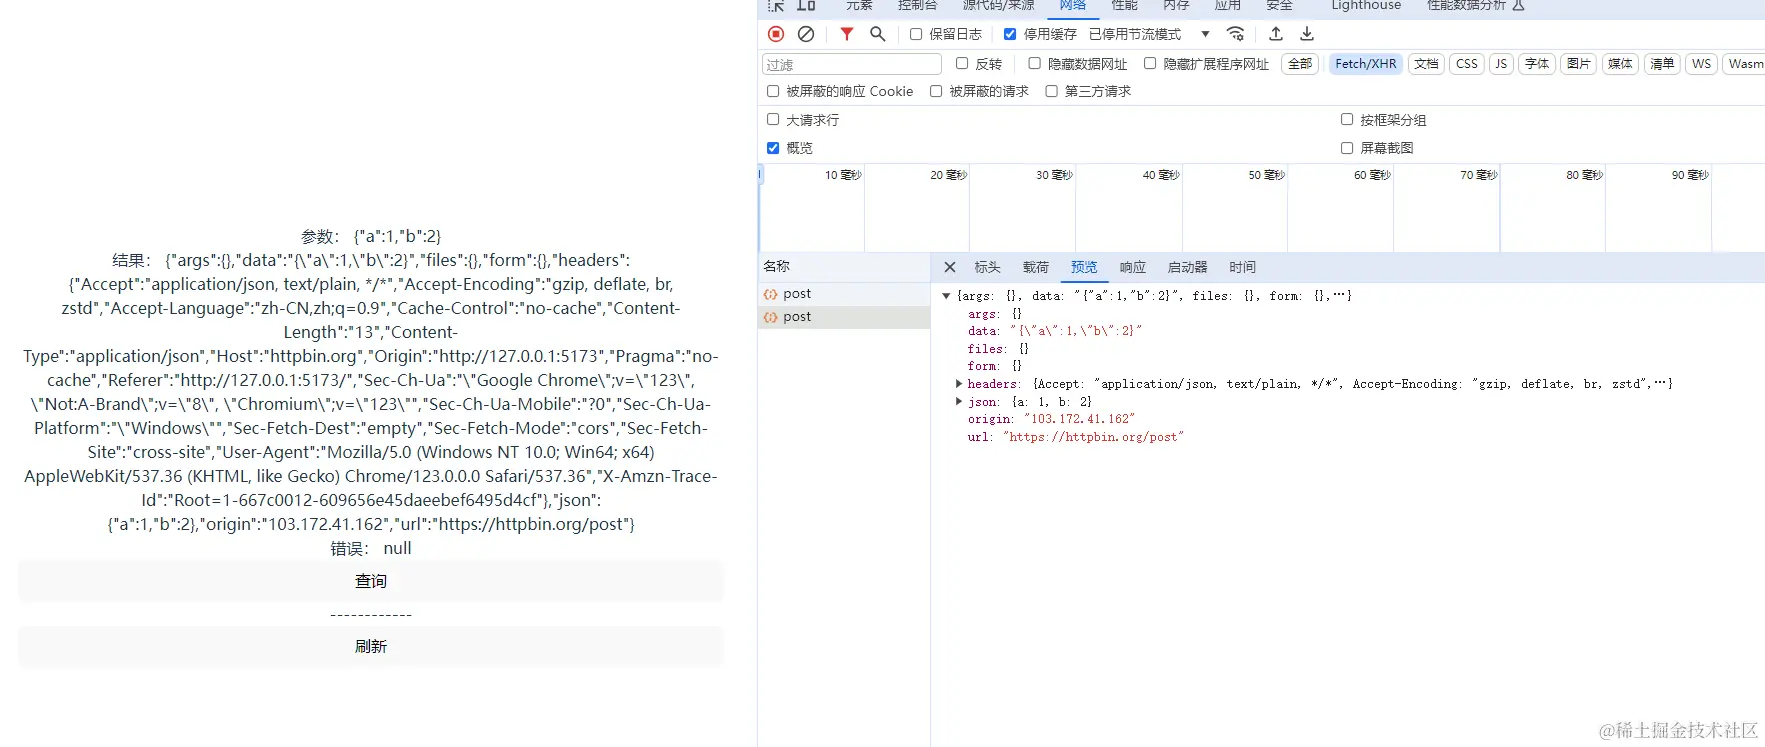Viewport: 1765px width, 747px height.
Task: Check the 隐藏扩展程序网址 checkbox
Action: coord(1150,63)
